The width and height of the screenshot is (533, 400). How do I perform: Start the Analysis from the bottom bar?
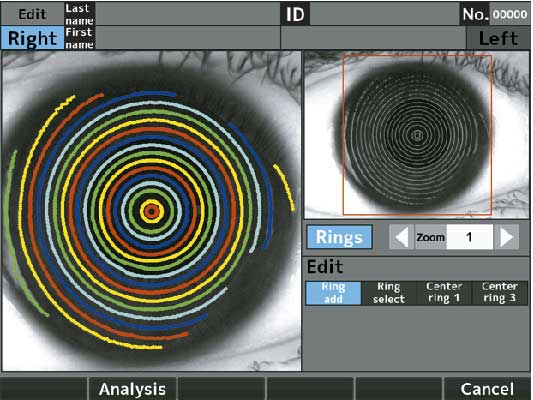132,389
